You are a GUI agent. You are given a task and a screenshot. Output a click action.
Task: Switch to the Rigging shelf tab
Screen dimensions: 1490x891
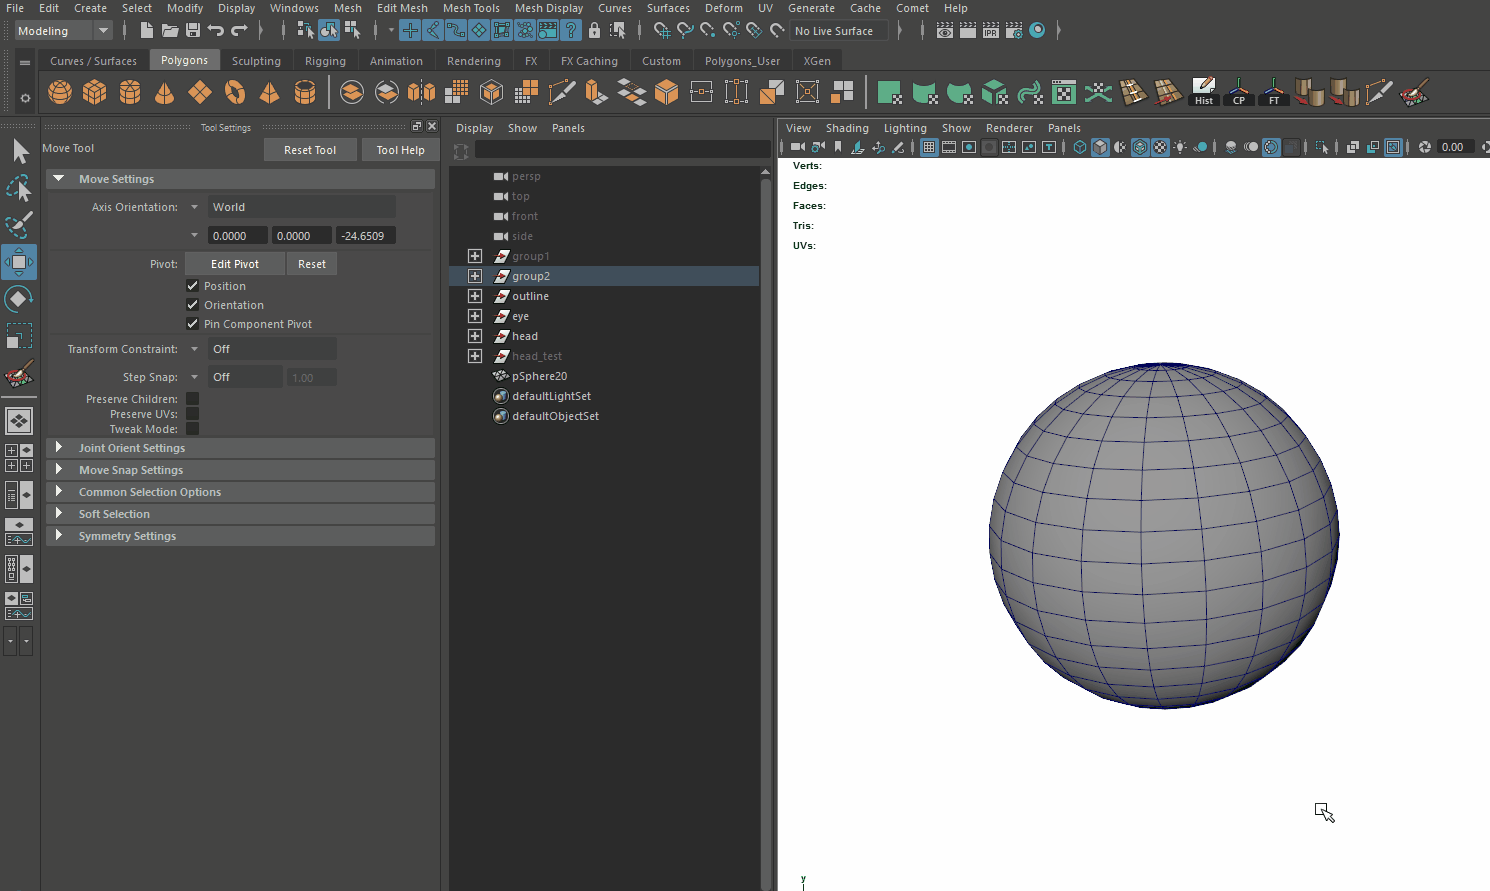point(325,61)
